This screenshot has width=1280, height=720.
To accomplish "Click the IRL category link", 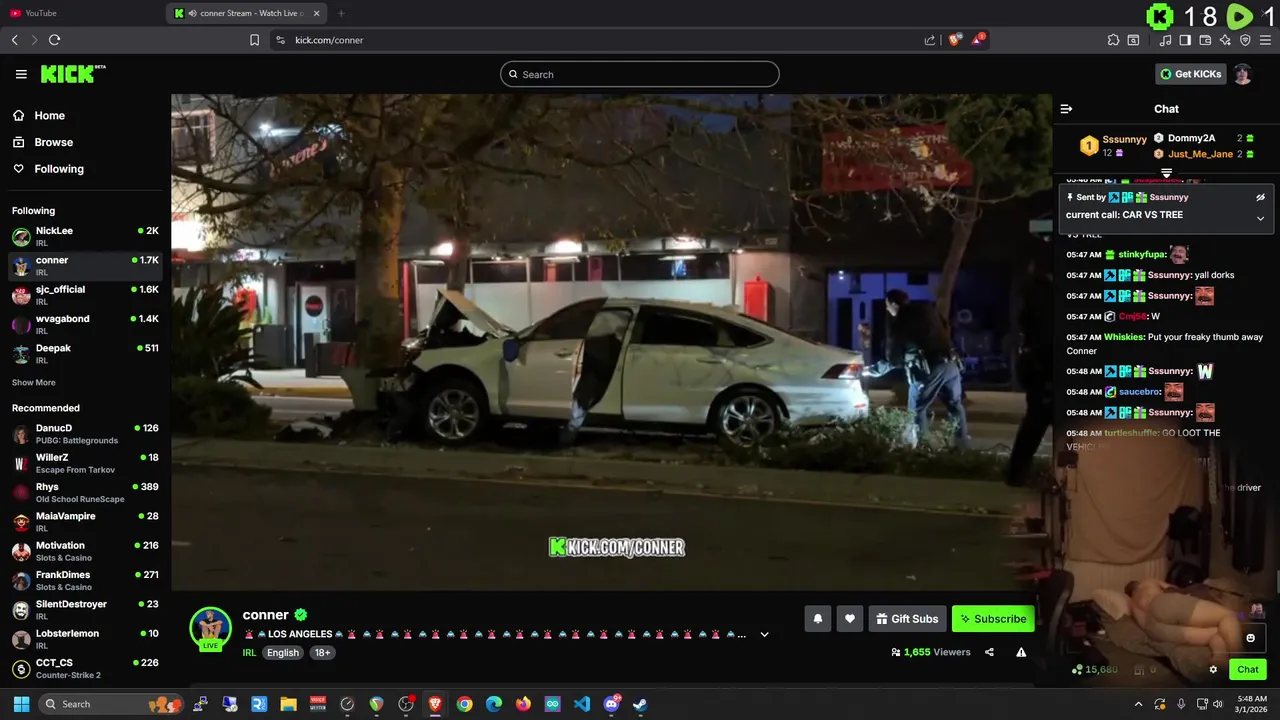I will (249, 652).
